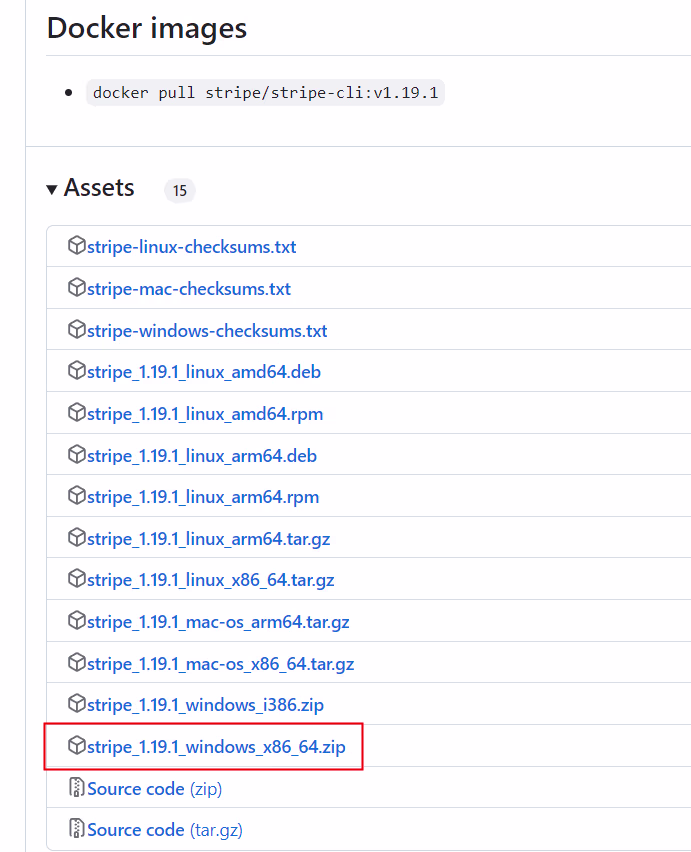Click the Assets heading label

point(99,188)
